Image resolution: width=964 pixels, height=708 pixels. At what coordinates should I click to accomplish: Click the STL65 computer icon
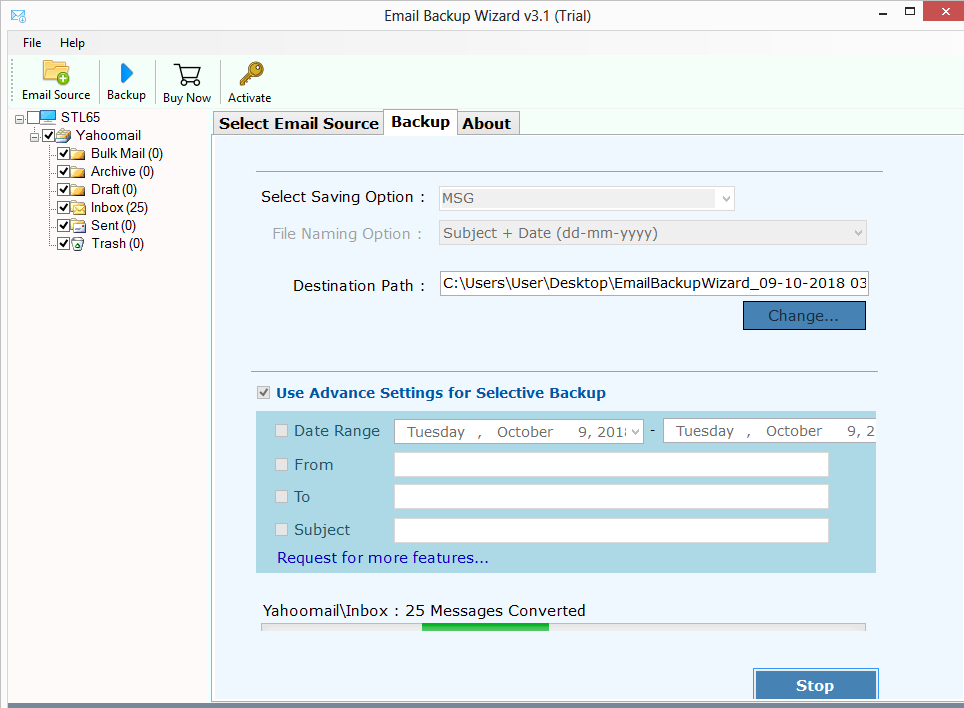coord(48,117)
